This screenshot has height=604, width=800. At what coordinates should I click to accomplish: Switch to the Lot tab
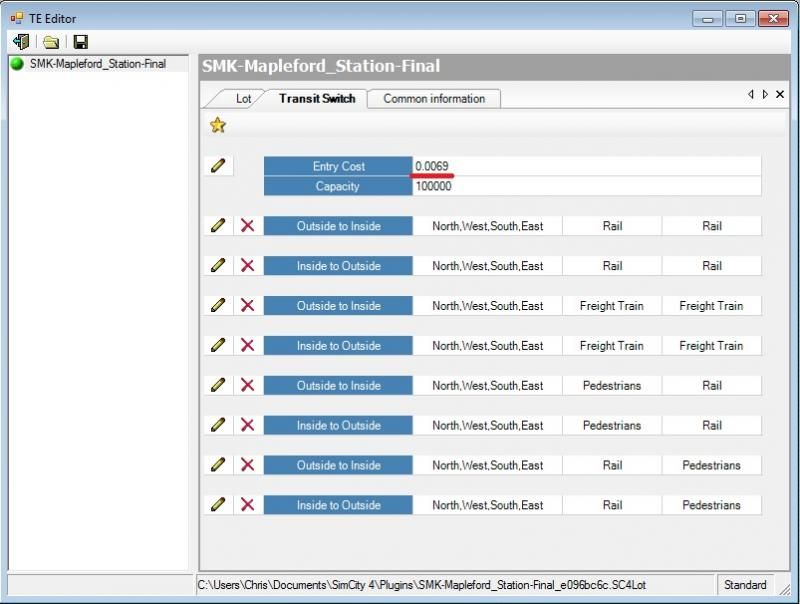243,98
